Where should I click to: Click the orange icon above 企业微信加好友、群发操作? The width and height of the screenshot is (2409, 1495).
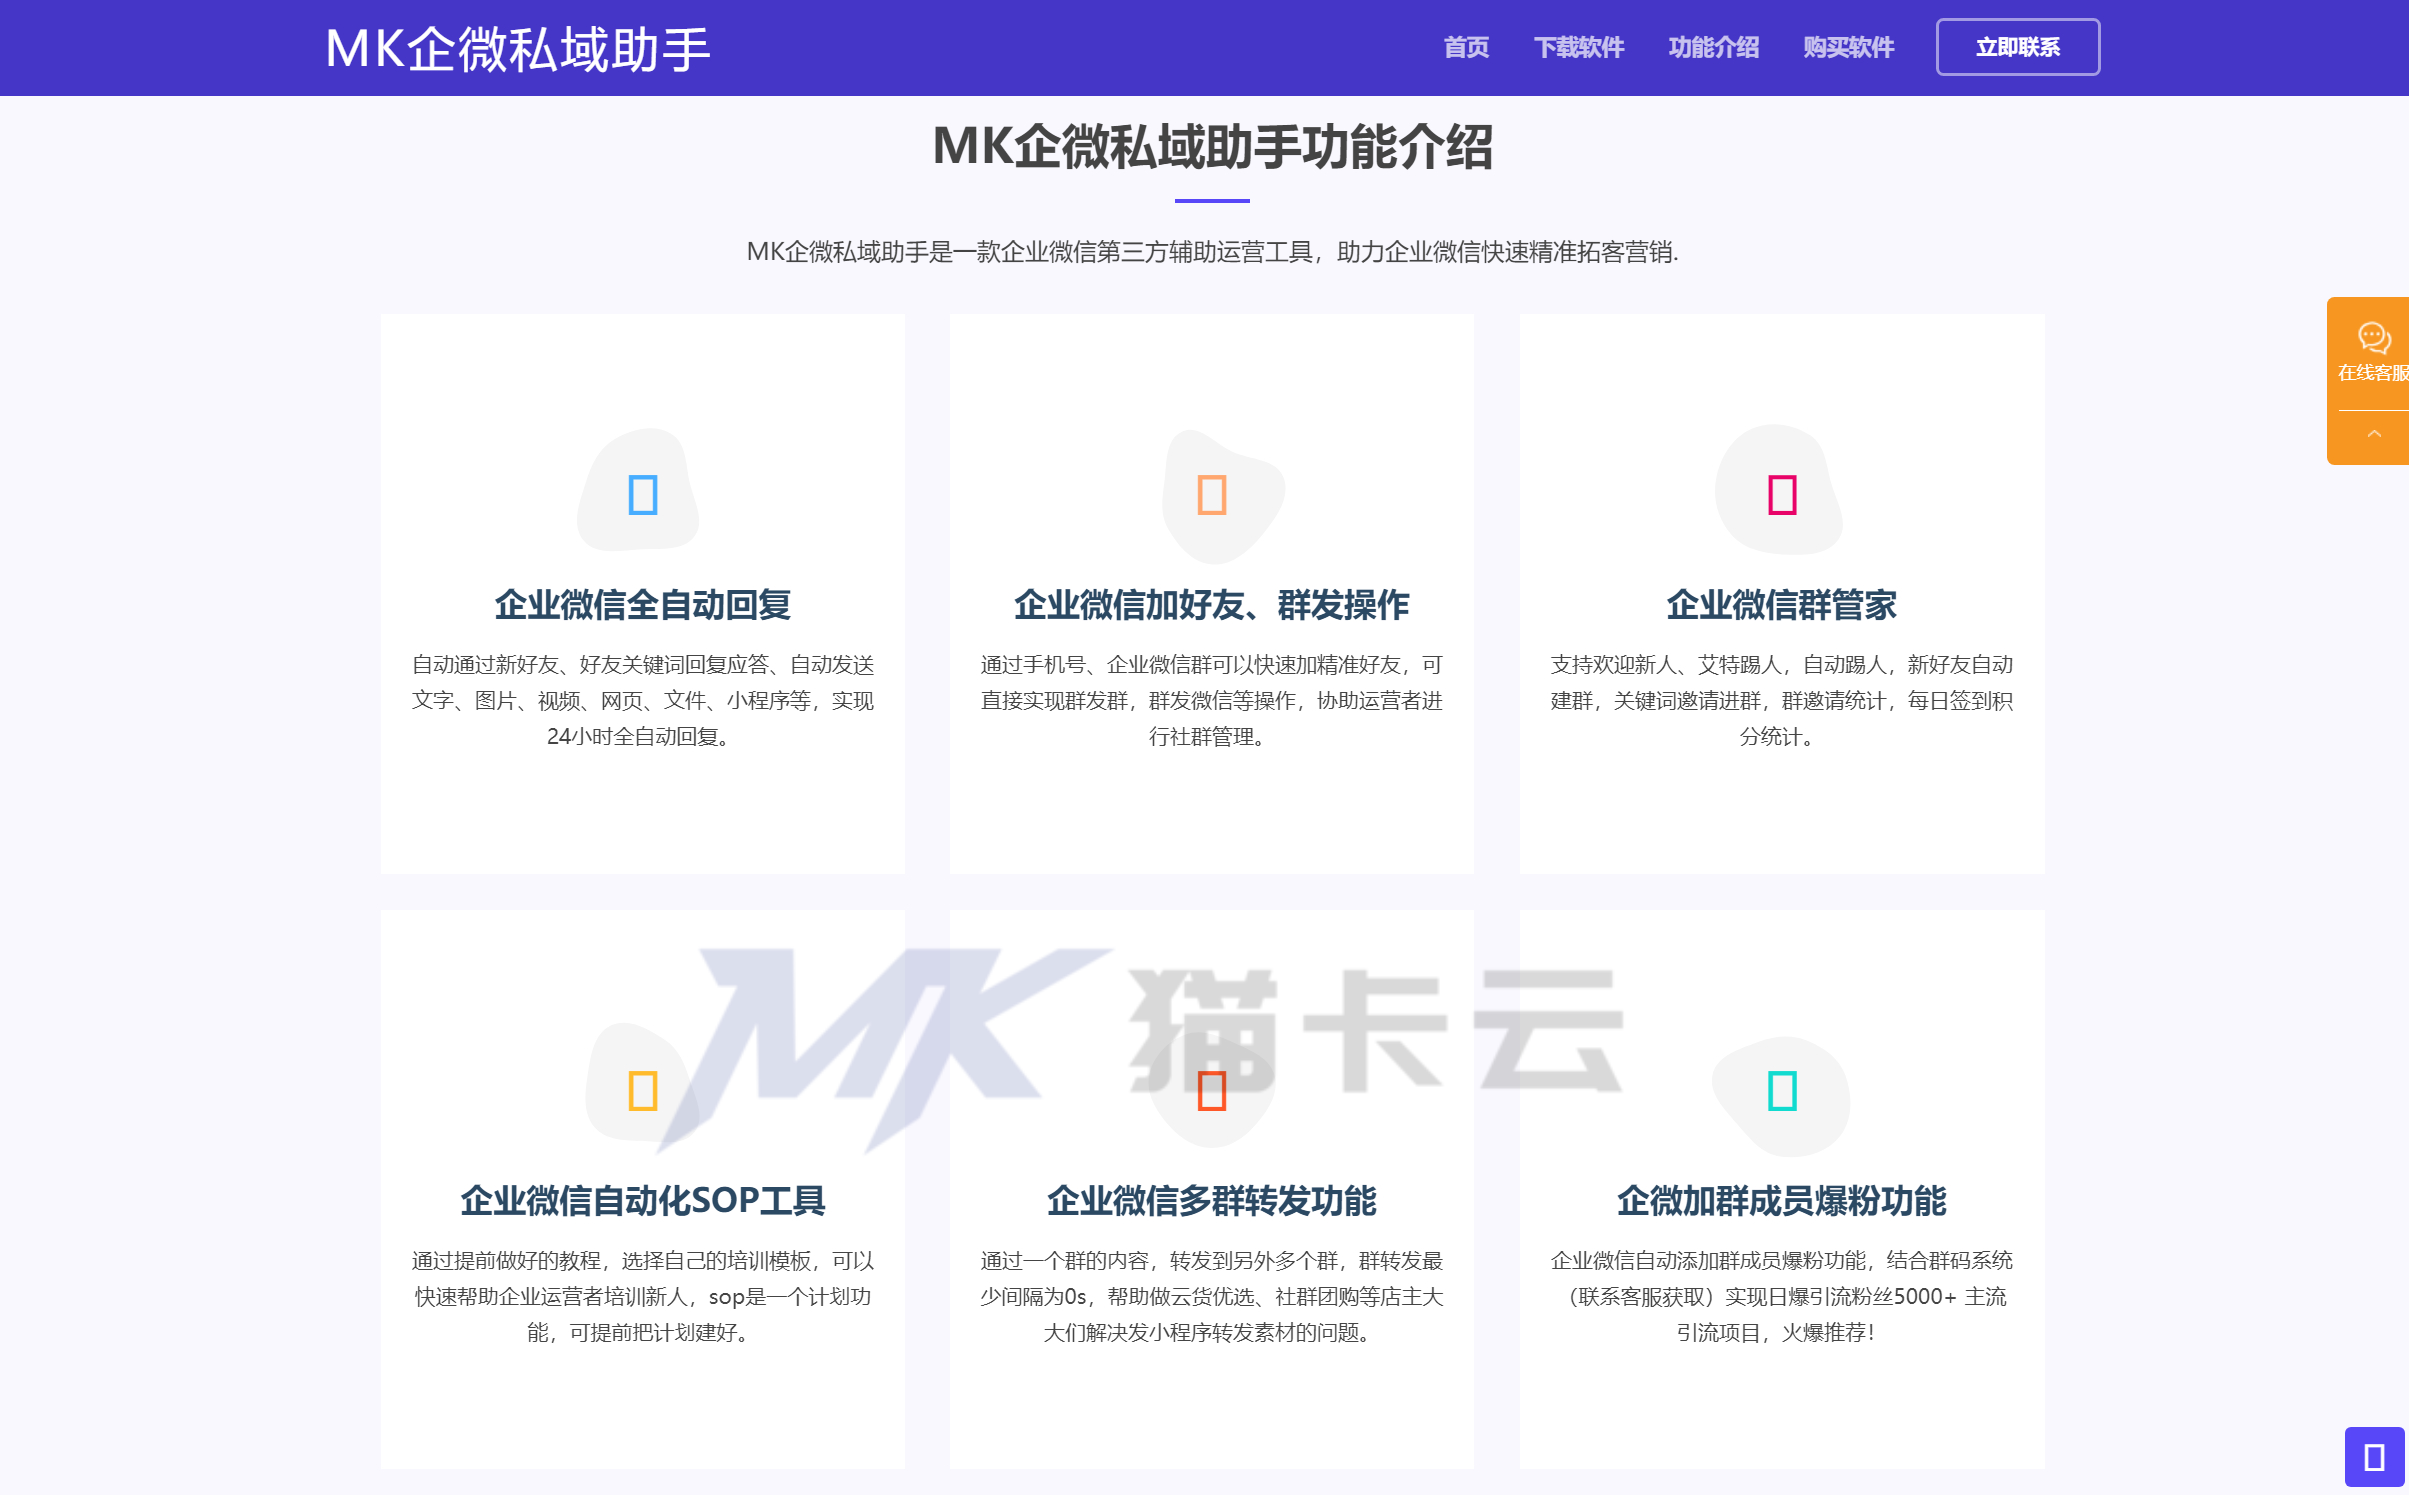click(x=1212, y=494)
